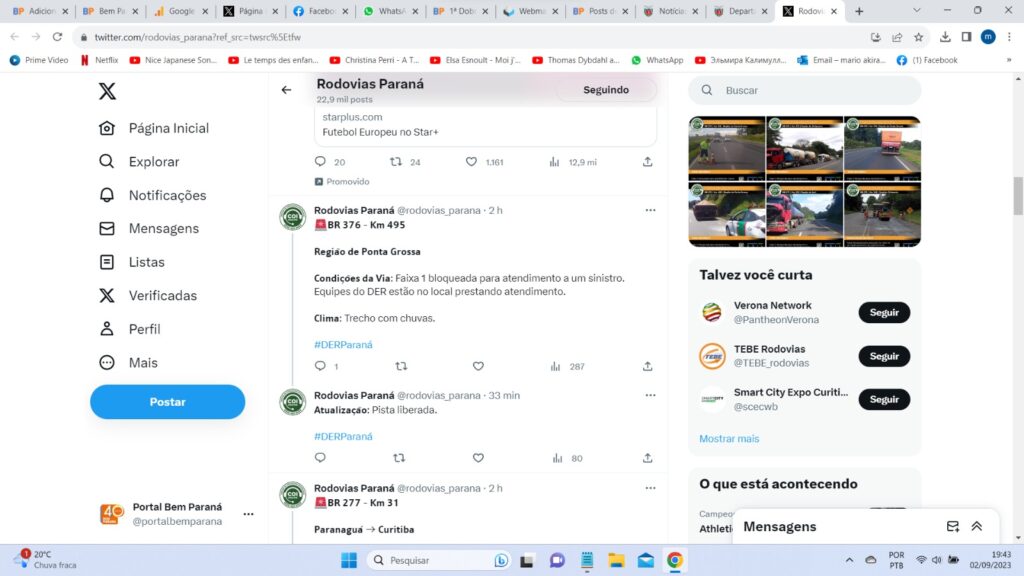Viewport: 1024px width, 576px height.
Task: Click the Rodovias Paraná avatar on BR 376 post
Action: [x=293, y=217]
